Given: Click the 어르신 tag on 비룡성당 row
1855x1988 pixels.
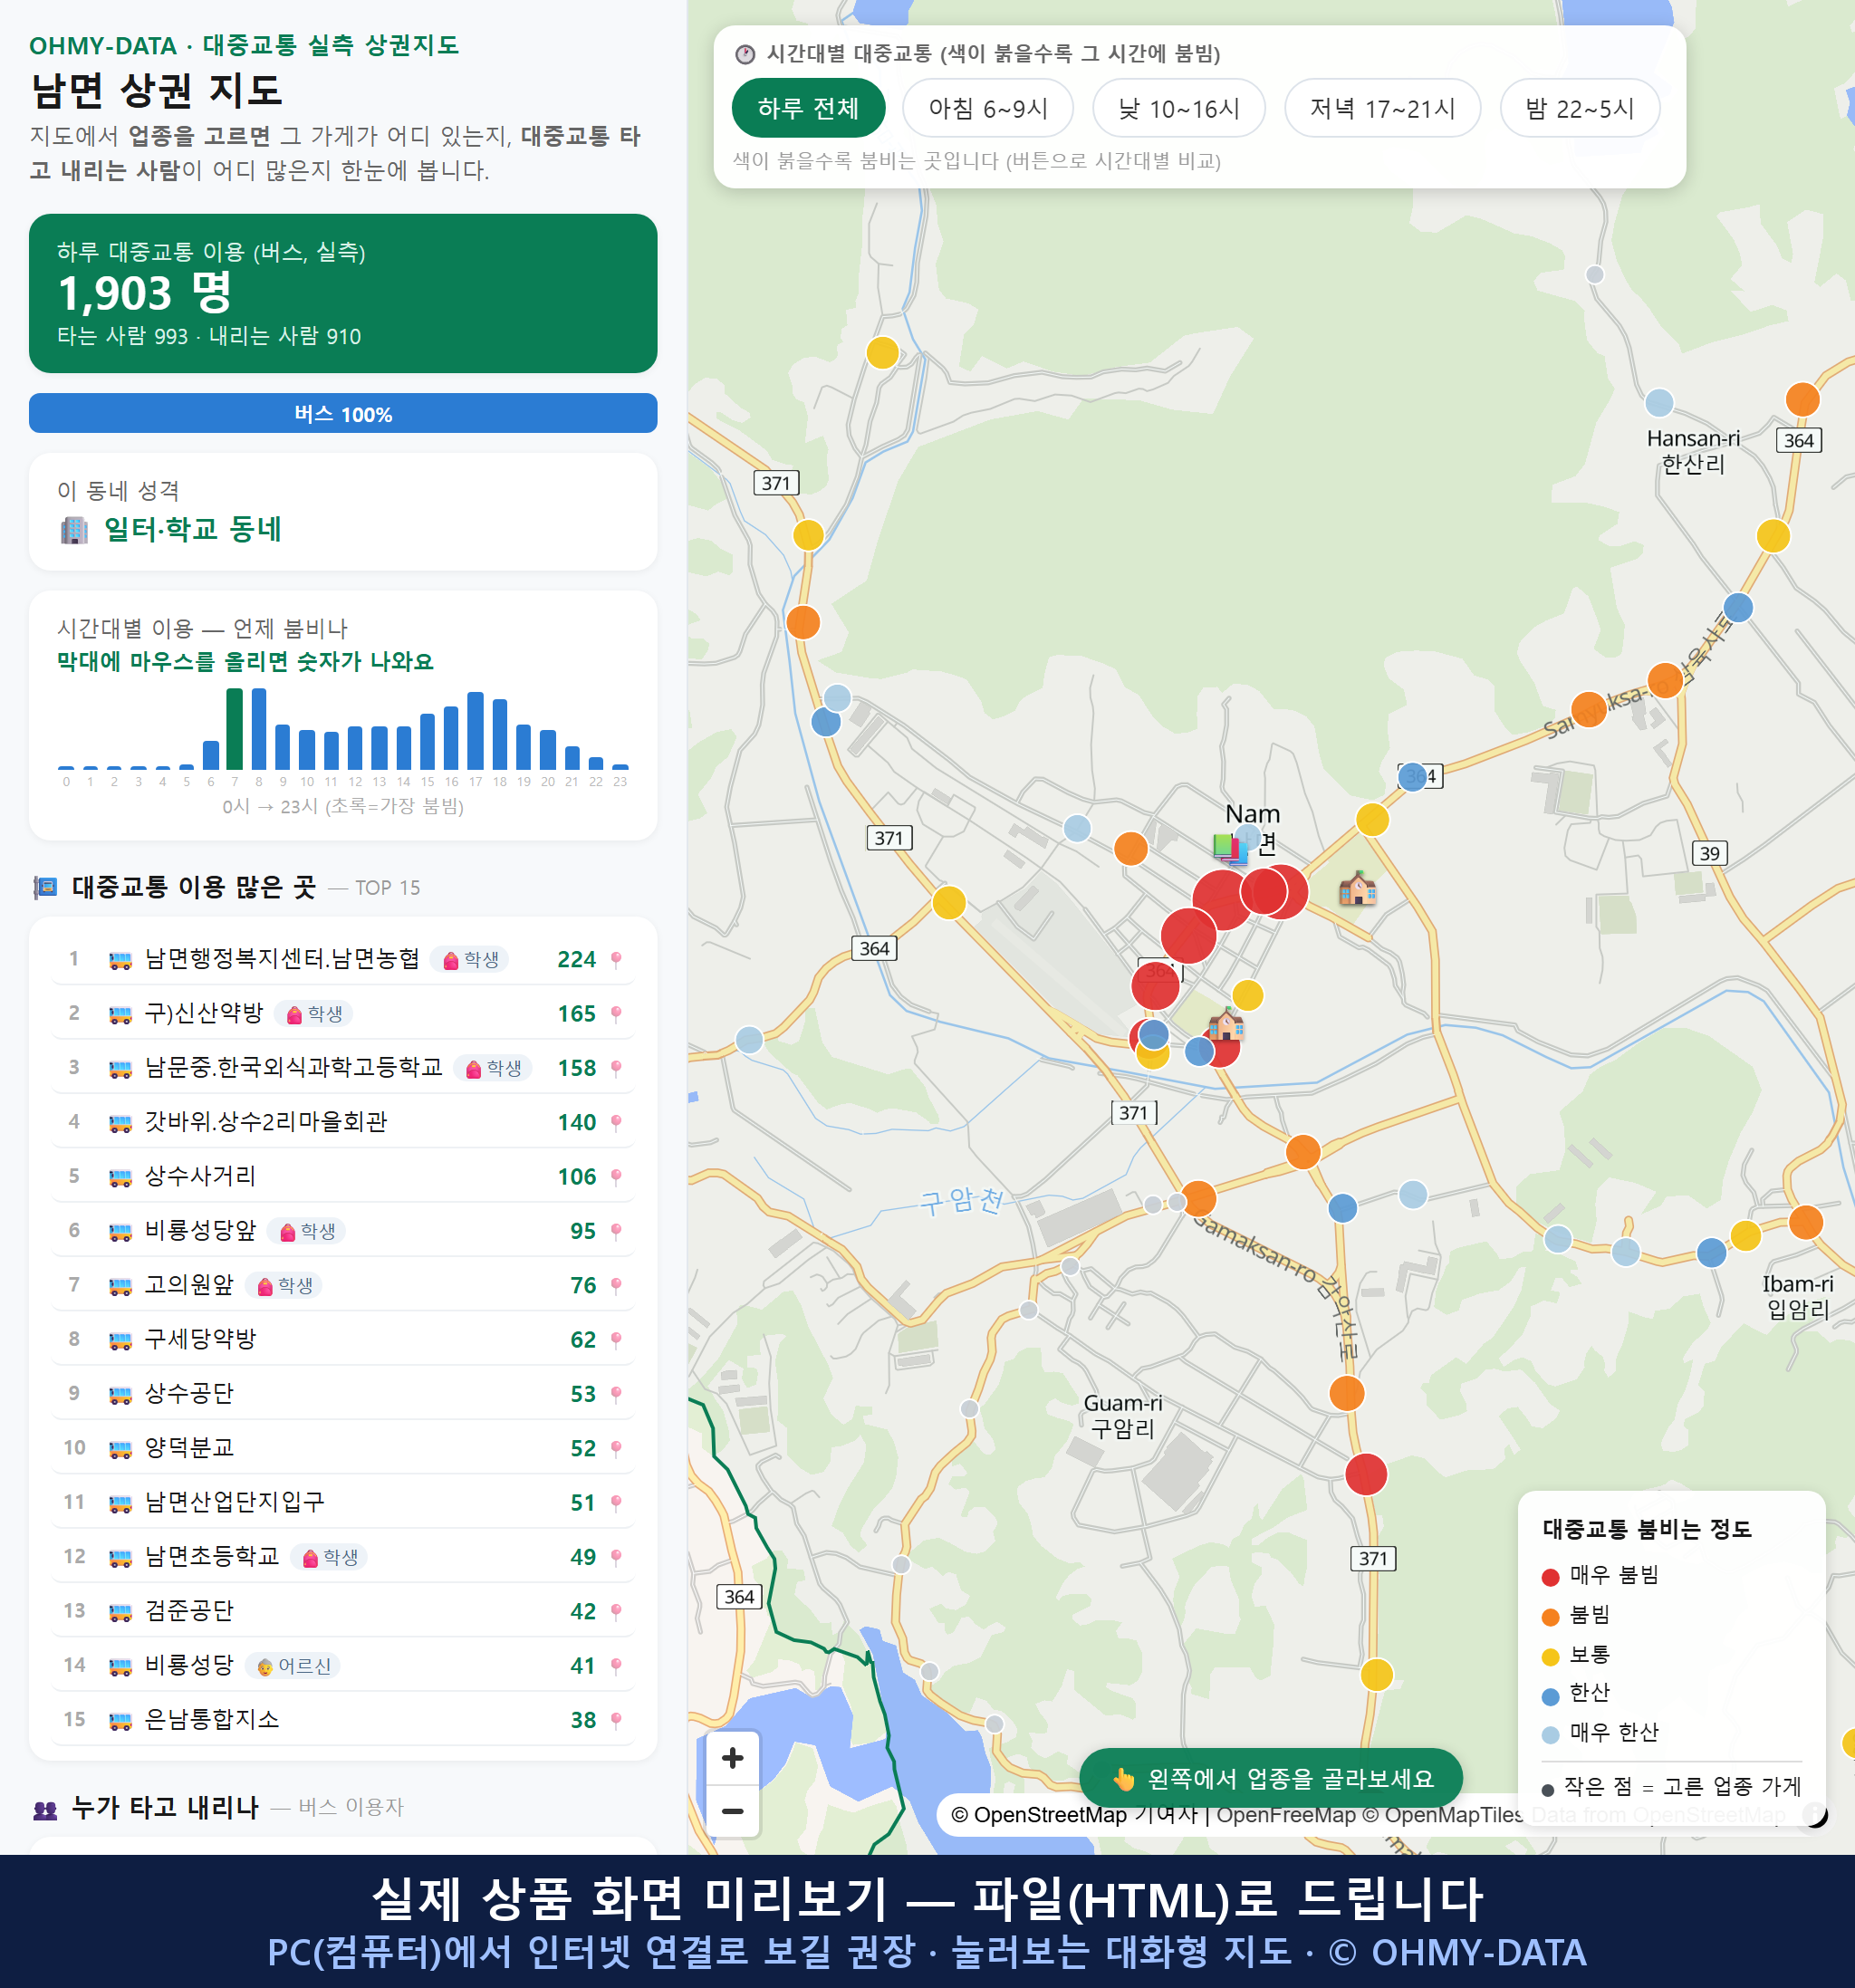Looking at the screenshot, I should [x=294, y=1666].
